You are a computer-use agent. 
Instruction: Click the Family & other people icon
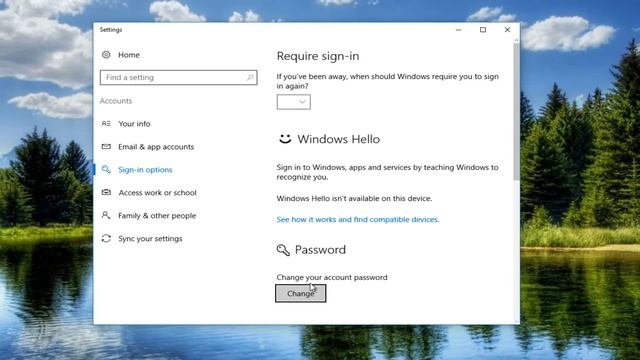pyautogui.click(x=106, y=215)
